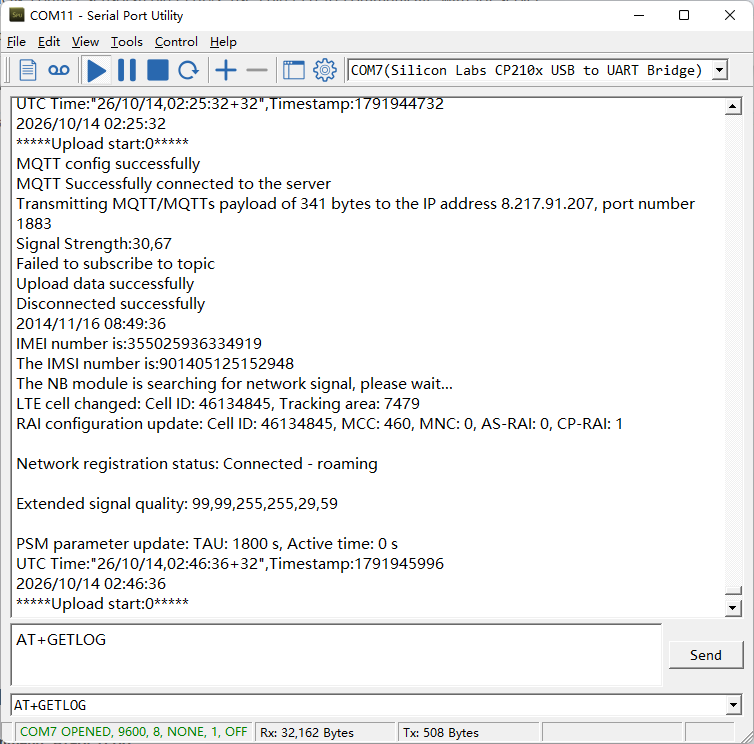754x744 pixels.
Task: Expand the AT+GETLOG command history dropdown
Action: (x=733, y=706)
